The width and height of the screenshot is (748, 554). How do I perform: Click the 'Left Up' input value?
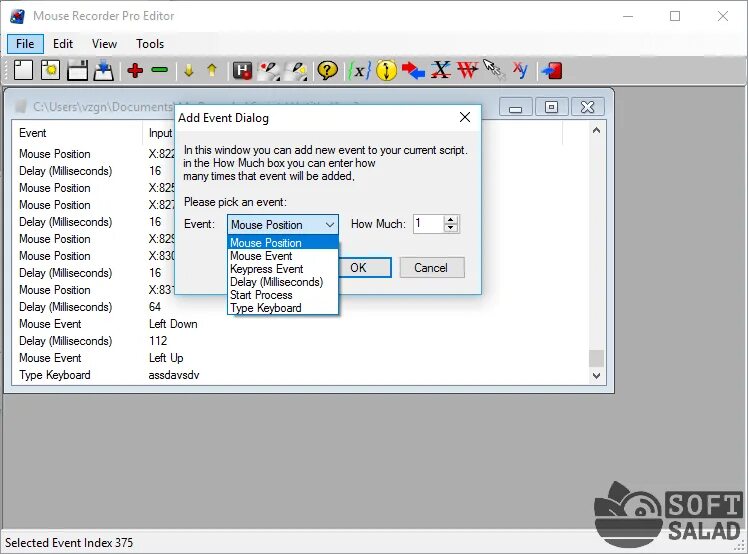pos(166,358)
